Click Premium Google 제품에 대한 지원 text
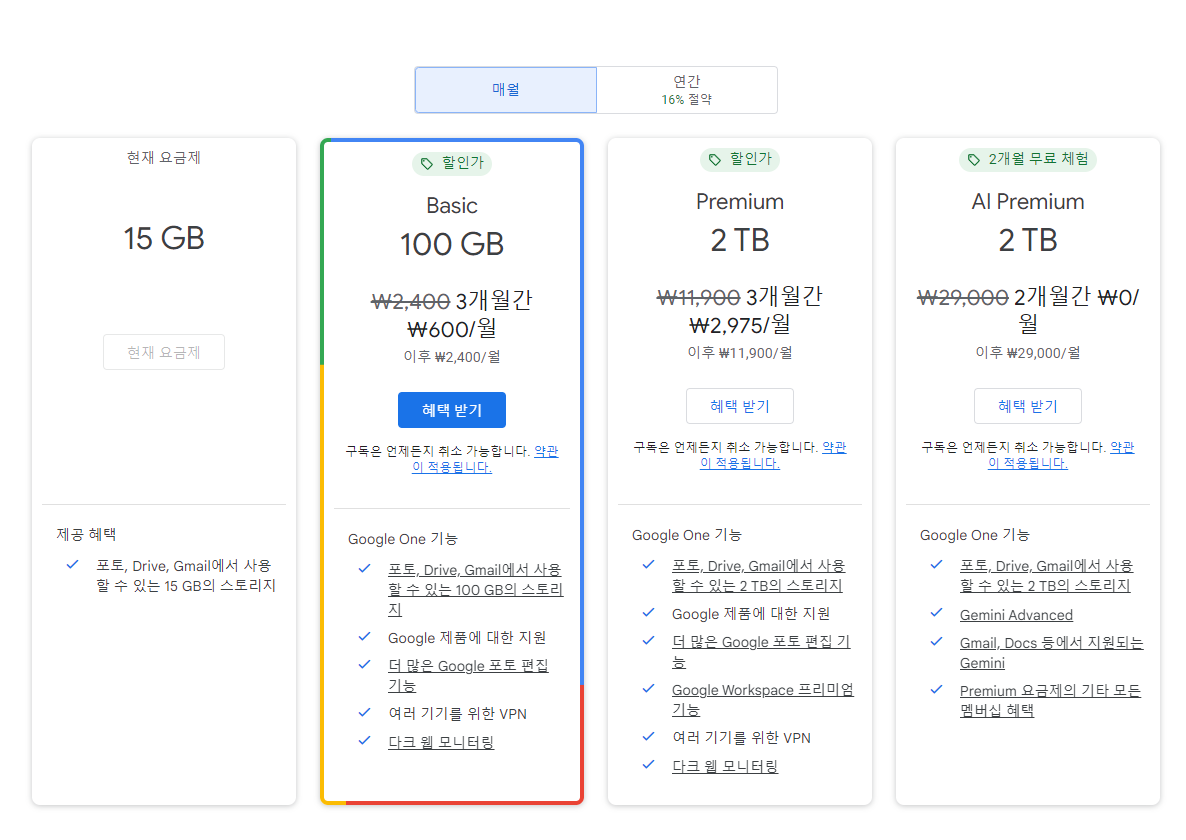1186x840 pixels. click(750, 613)
